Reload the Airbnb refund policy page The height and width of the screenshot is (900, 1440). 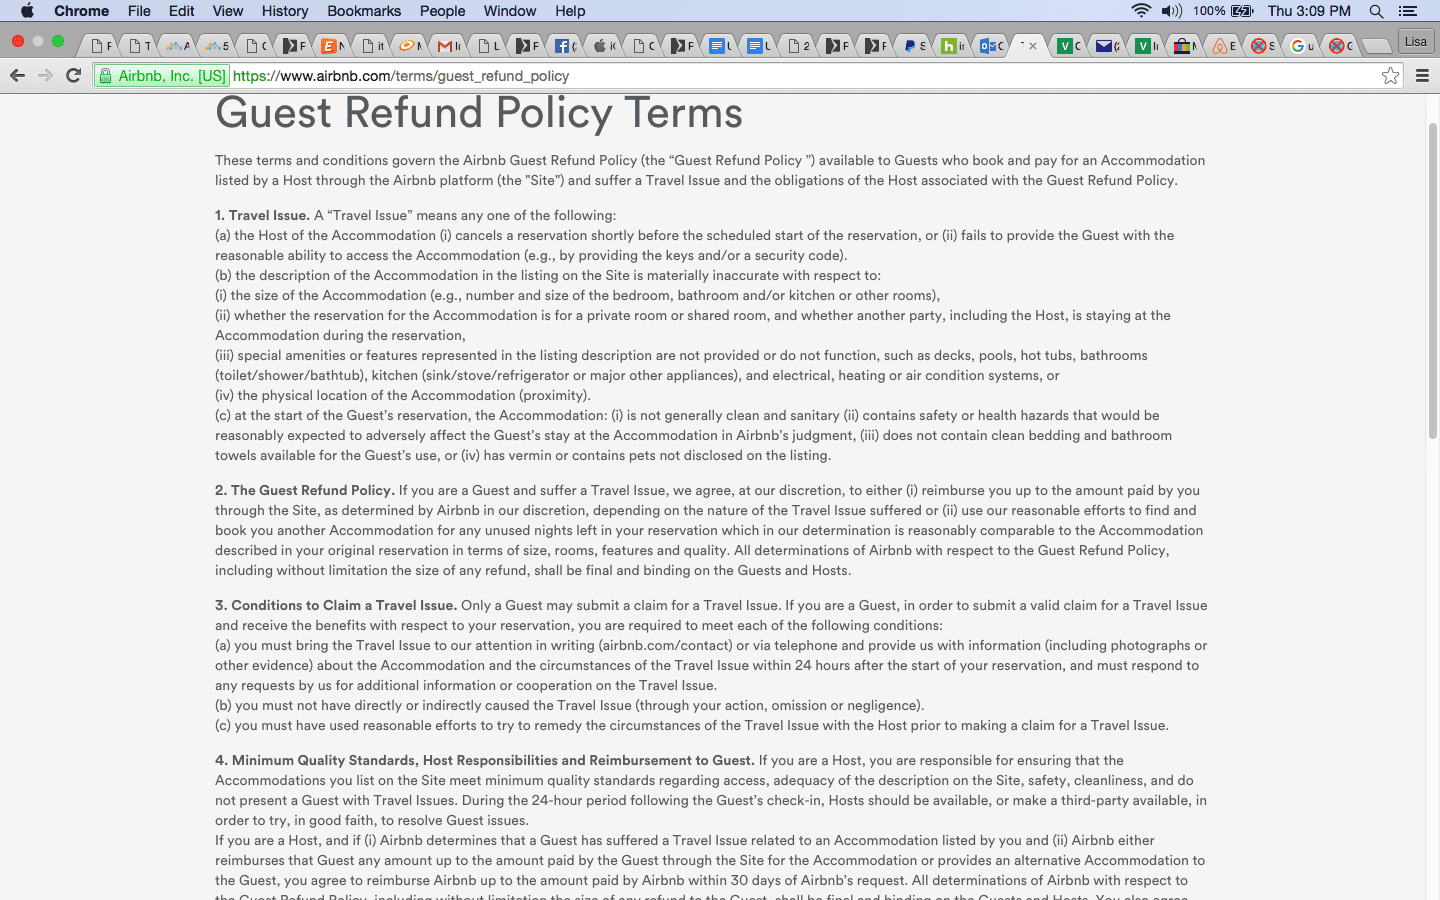(73, 76)
